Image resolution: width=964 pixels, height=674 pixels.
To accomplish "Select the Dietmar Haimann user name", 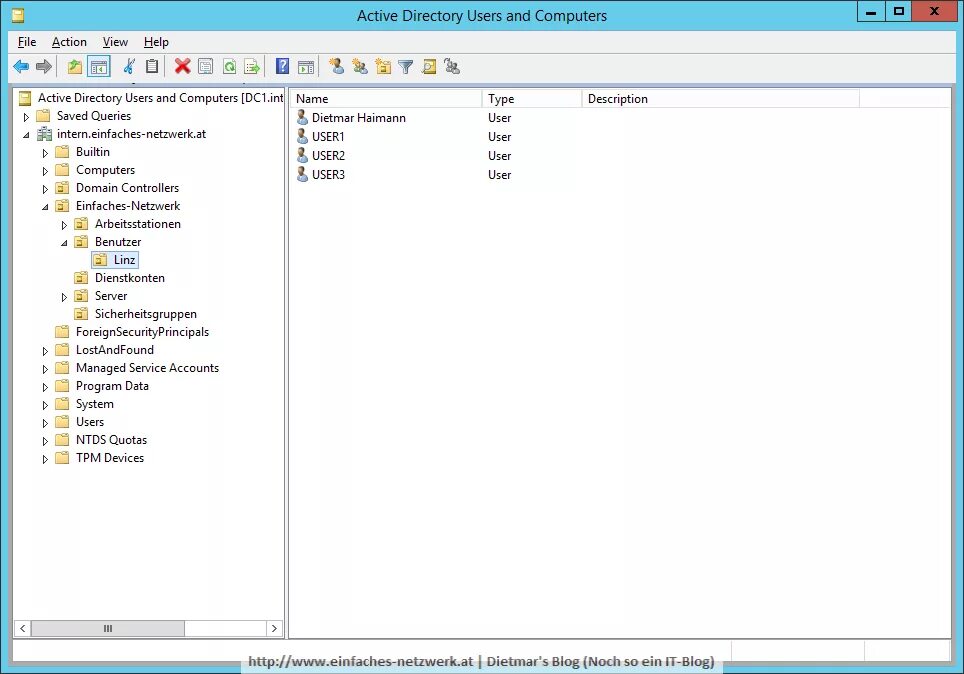I will [x=358, y=117].
